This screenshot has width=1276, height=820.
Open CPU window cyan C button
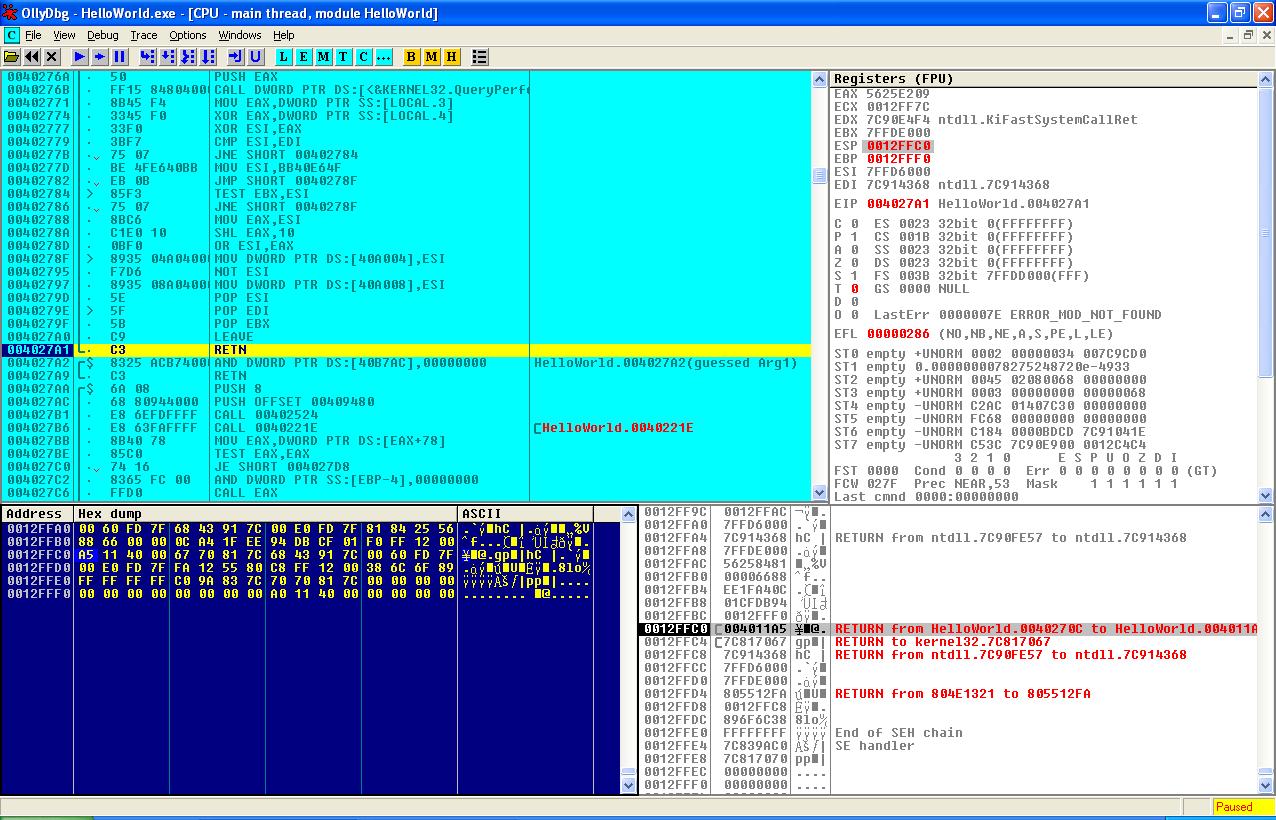pos(364,57)
